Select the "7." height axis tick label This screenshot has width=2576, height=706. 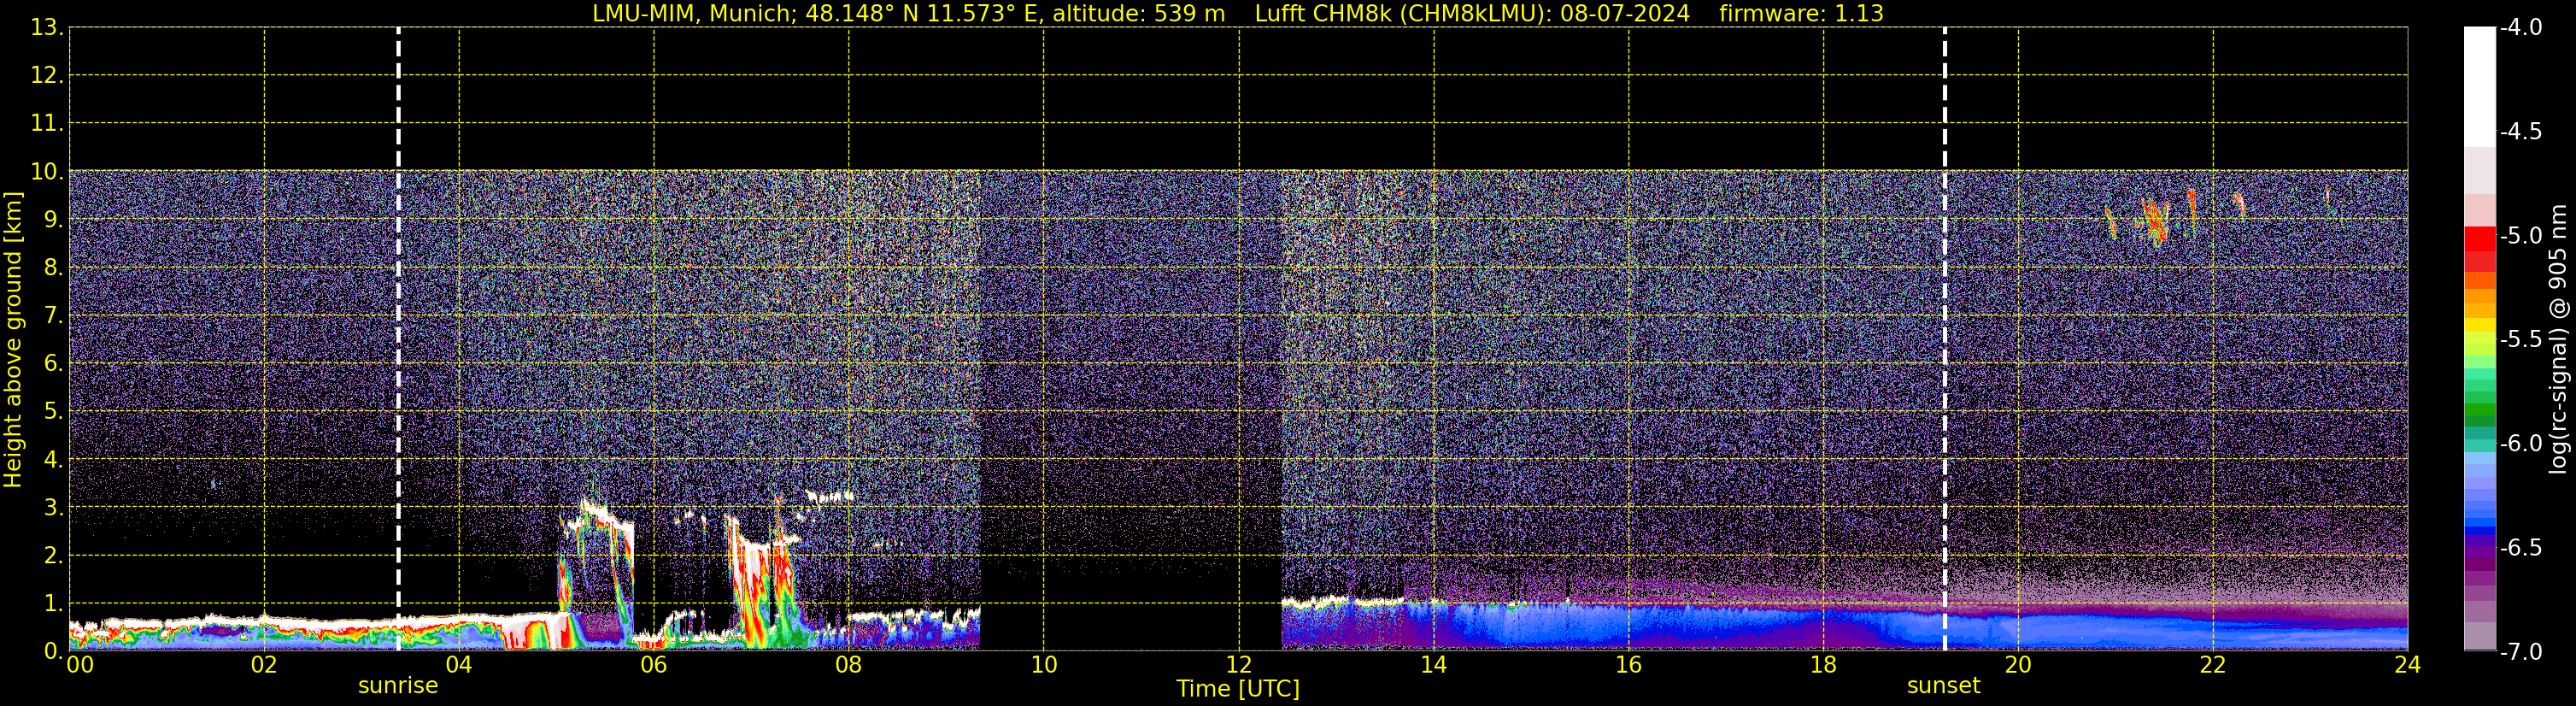(54, 316)
